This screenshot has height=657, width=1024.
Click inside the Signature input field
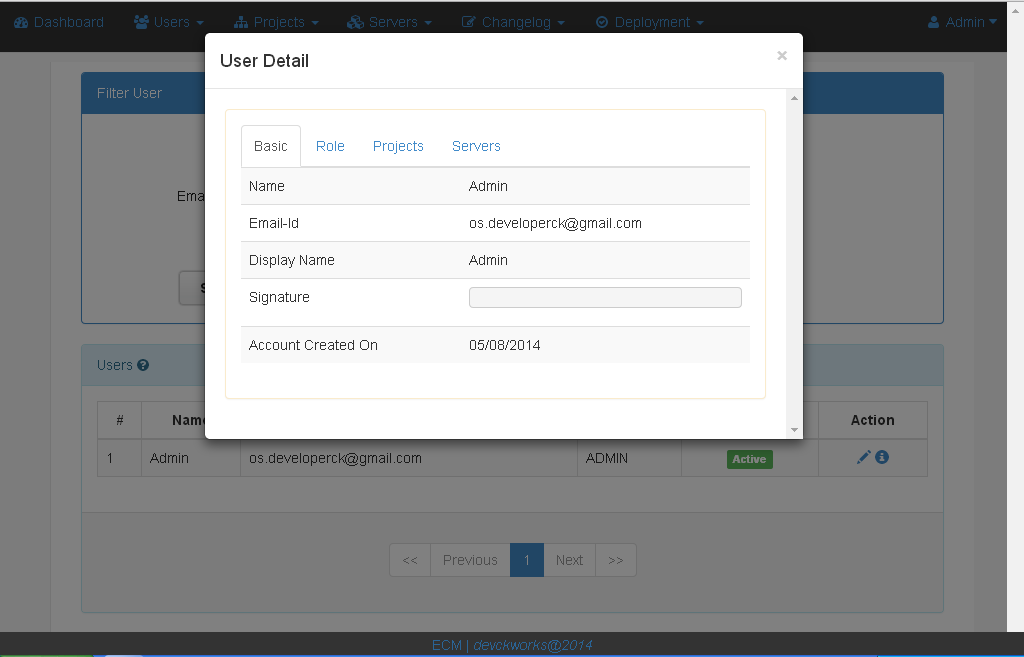point(604,297)
